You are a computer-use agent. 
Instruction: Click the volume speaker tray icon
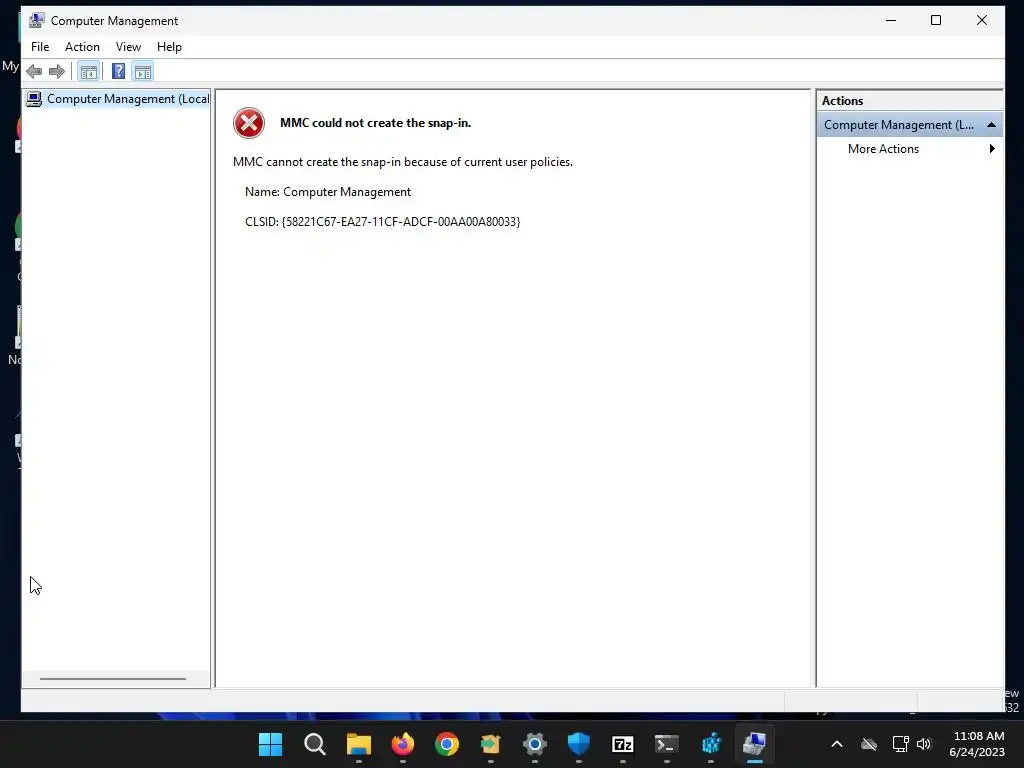[924, 744]
